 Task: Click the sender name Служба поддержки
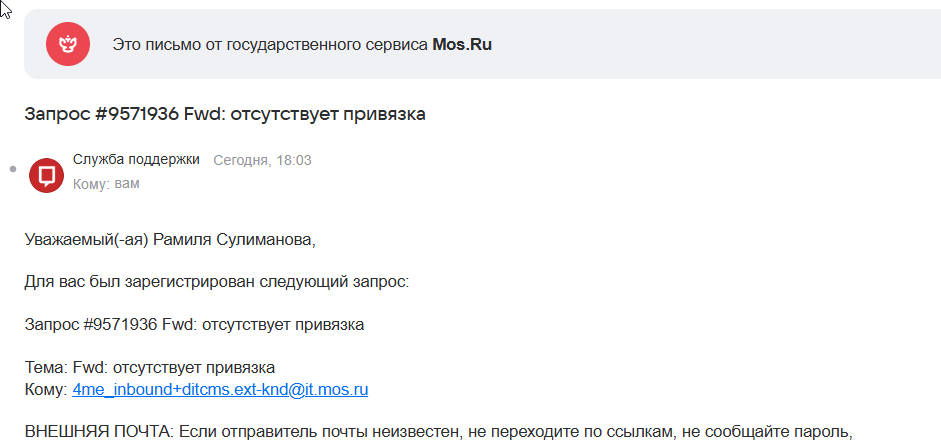coord(136,160)
